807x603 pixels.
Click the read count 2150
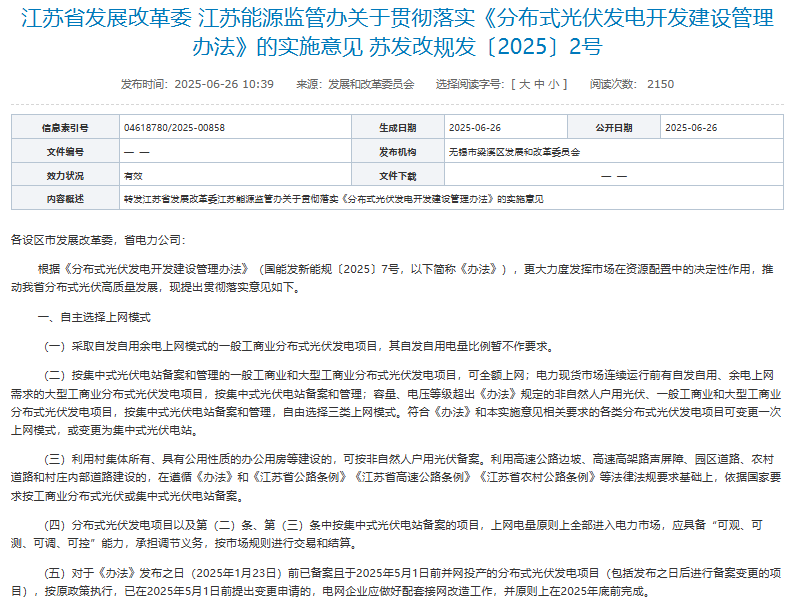[659, 86]
